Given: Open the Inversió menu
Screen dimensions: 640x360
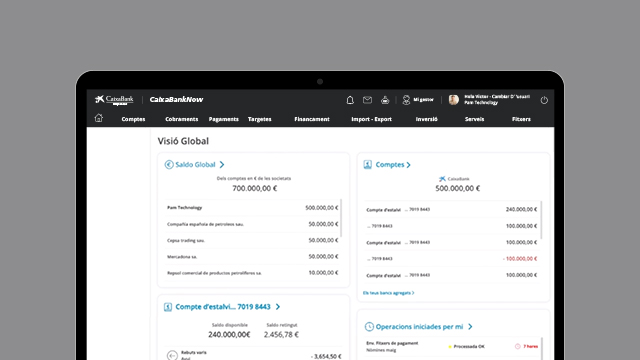Looking at the screenshot, I should [x=427, y=119].
